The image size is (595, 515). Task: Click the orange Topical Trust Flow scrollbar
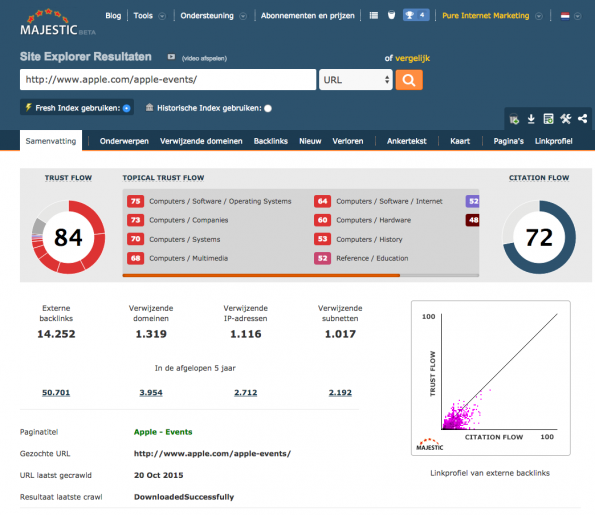coord(261,276)
